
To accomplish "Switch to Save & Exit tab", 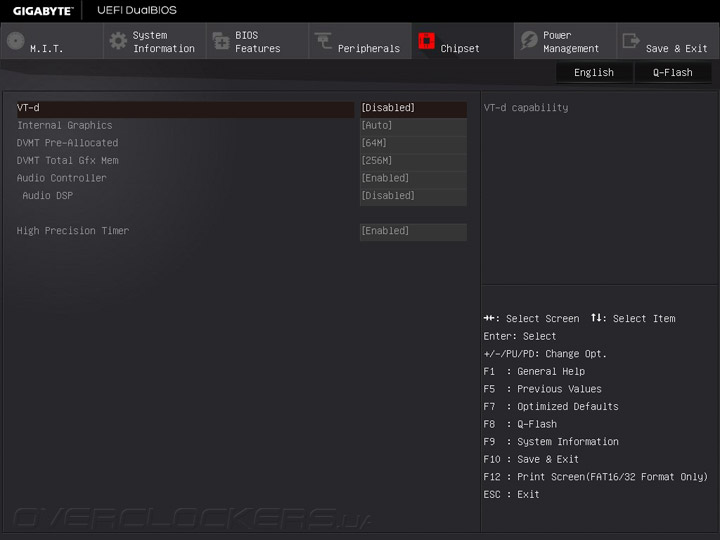I will pyautogui.click(x=668, y=41).
